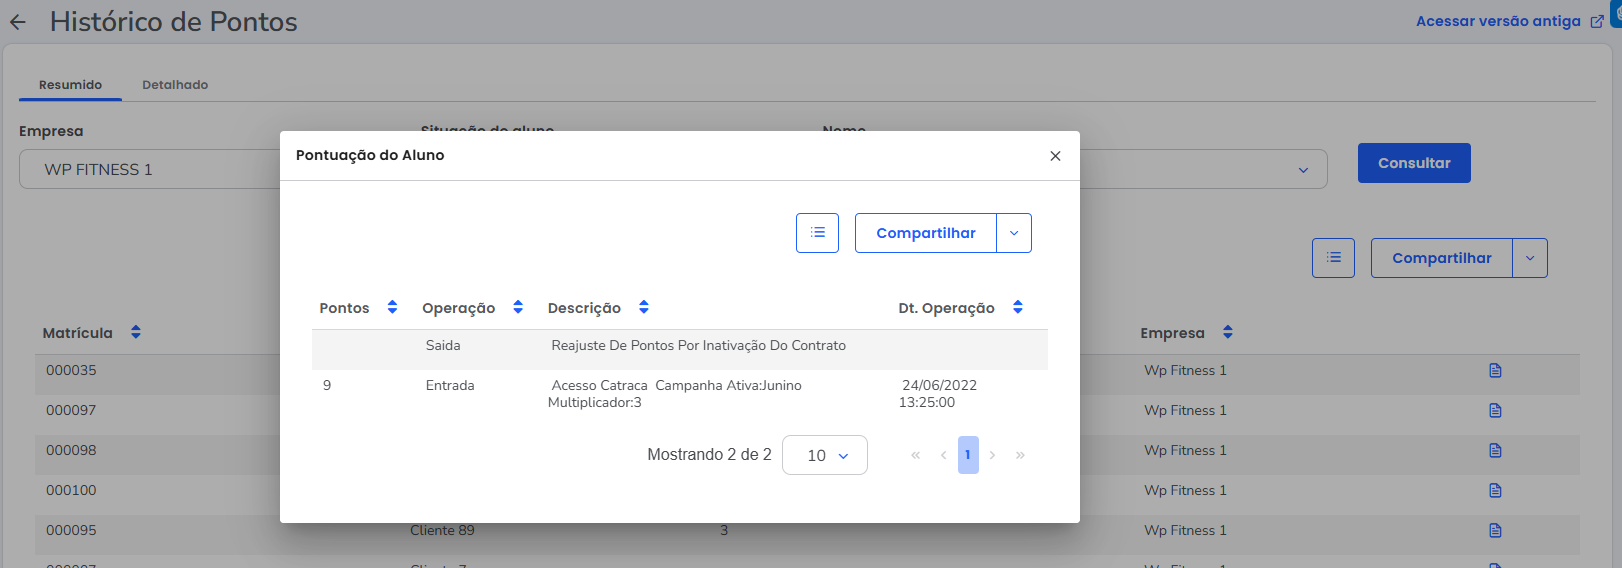Select page 1 in dialog pagination

coord(967,455)
